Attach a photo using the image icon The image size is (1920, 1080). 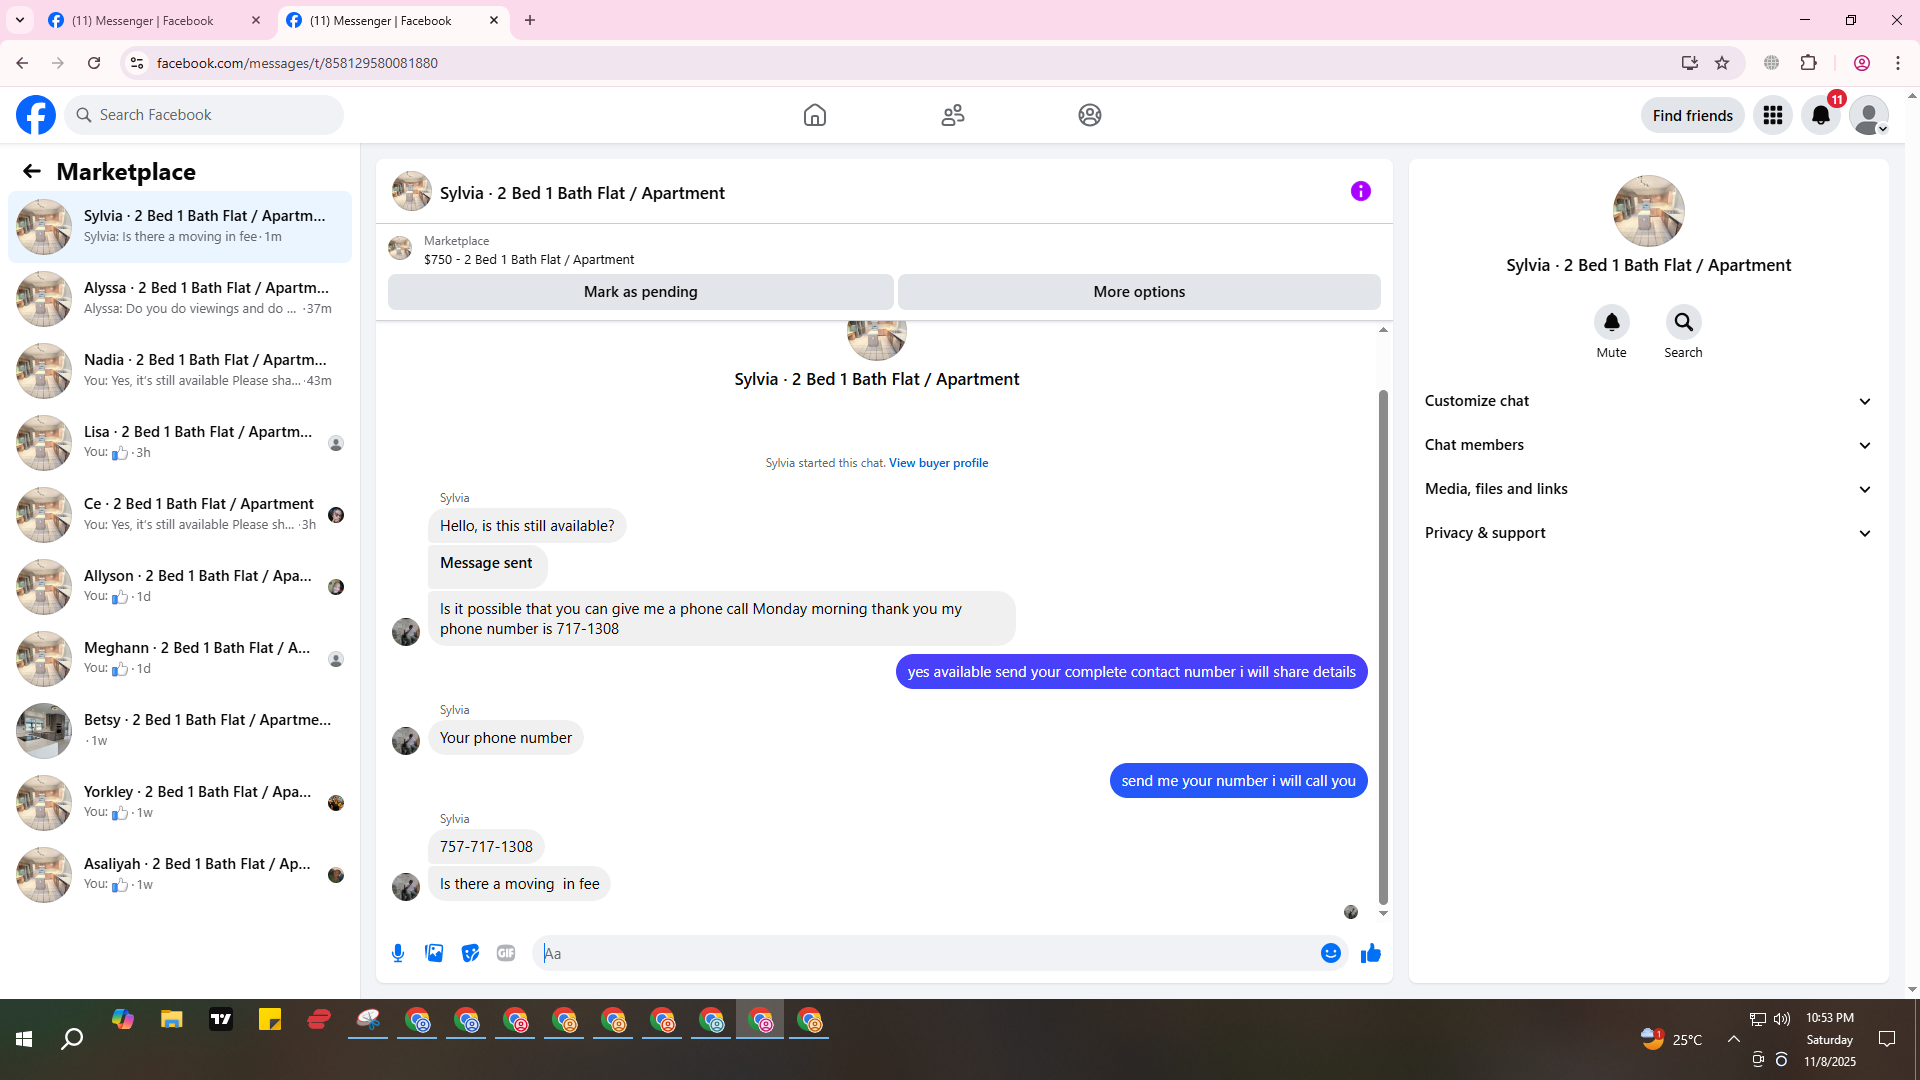click(434, 953)
